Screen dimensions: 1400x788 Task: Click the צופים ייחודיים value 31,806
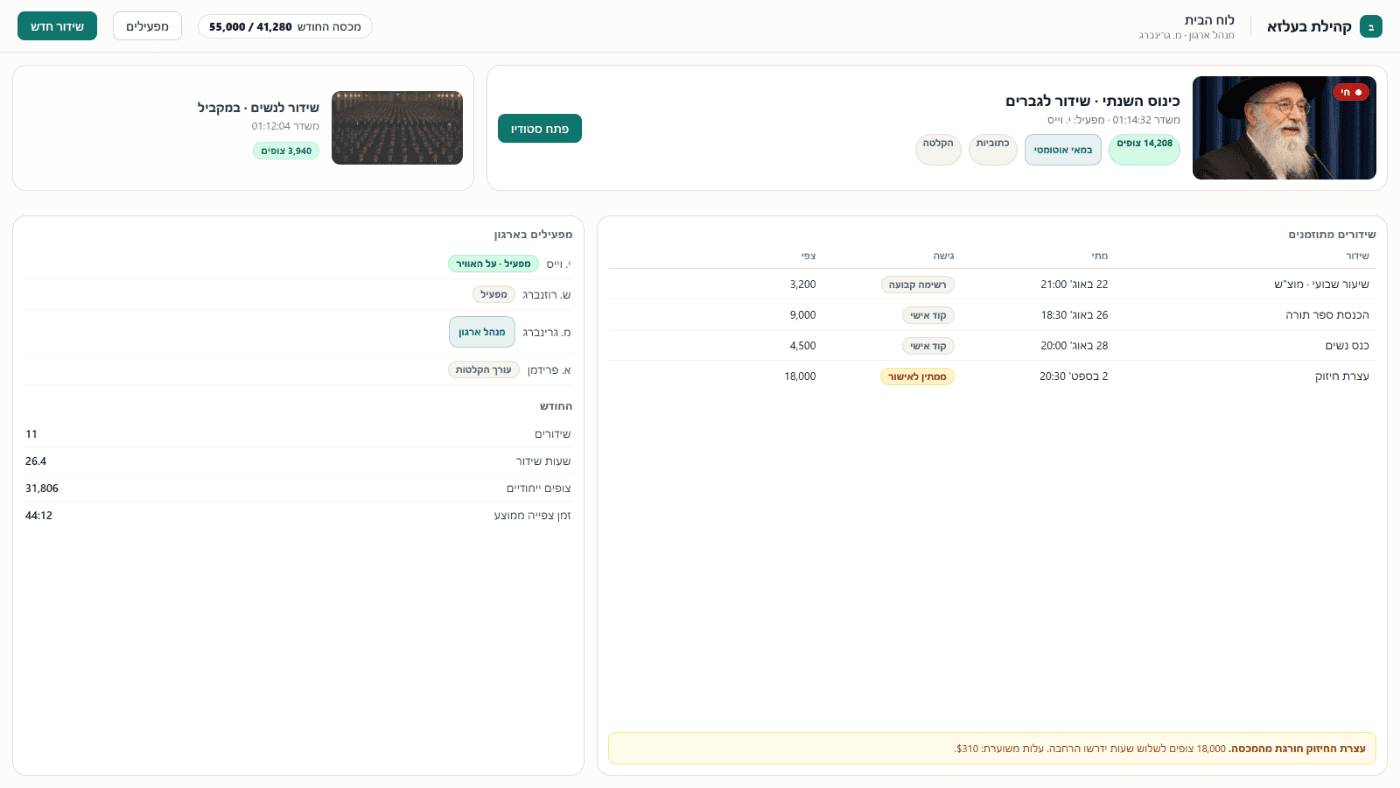click(42, 488)
